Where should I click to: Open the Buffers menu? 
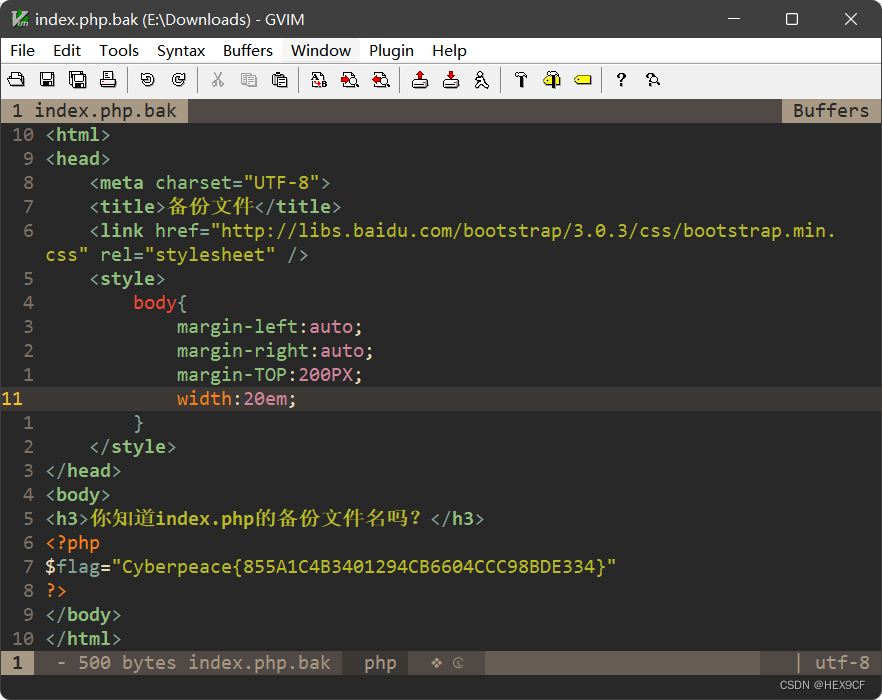coord(248,51)
